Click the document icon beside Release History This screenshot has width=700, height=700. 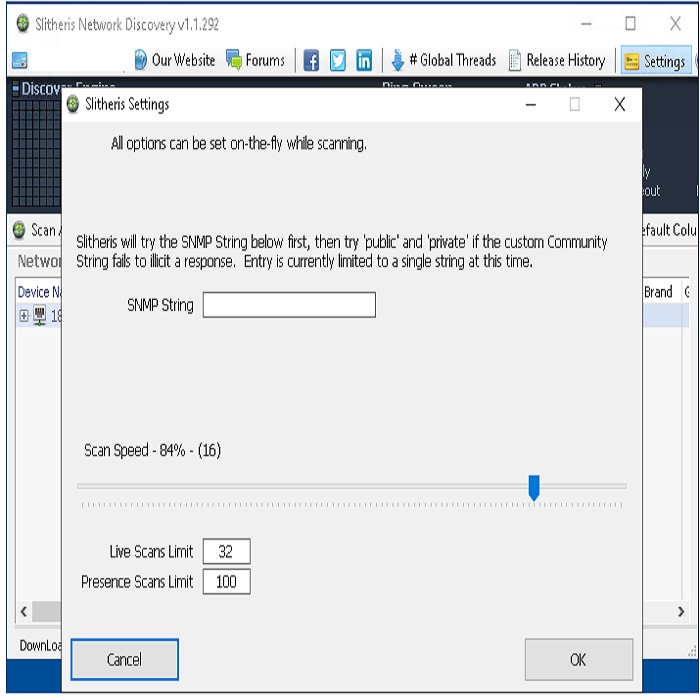point(514,60)
